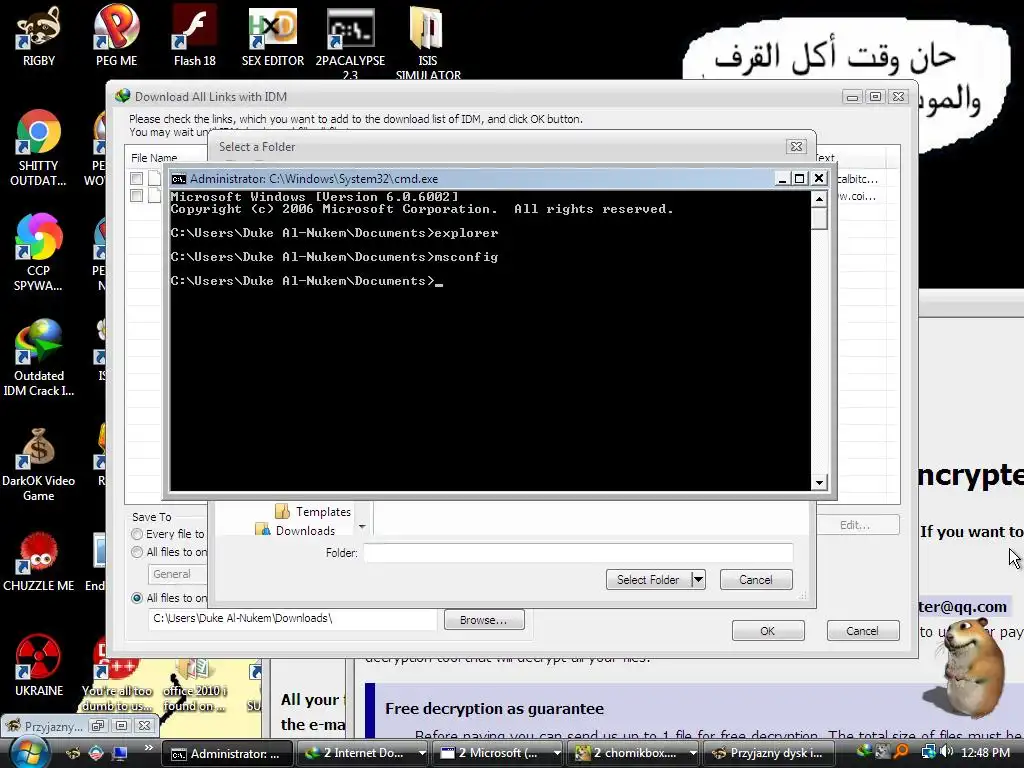The height and width of the screenshot is (768, 1024).
Task: Click the volume speaker tray icon
Action: pos(947,752)
